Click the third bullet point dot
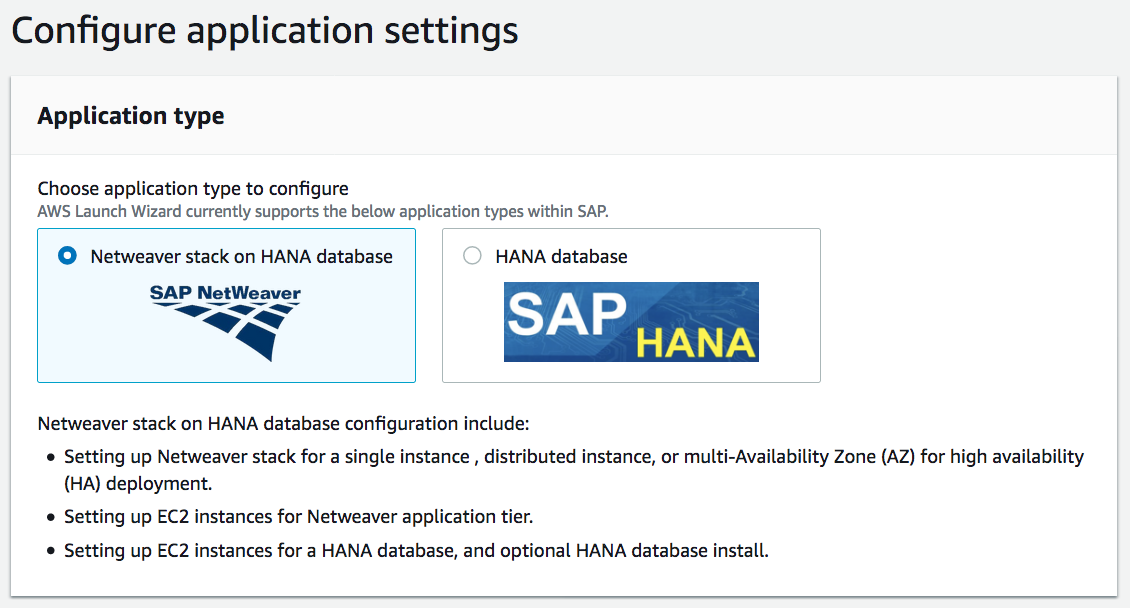 [50, 551]
